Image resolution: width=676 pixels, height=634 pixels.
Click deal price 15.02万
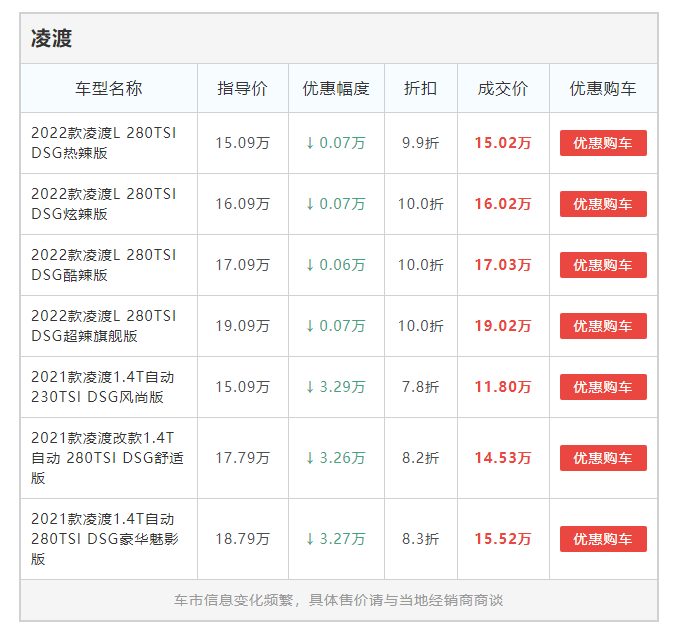[x=503, y=143]
